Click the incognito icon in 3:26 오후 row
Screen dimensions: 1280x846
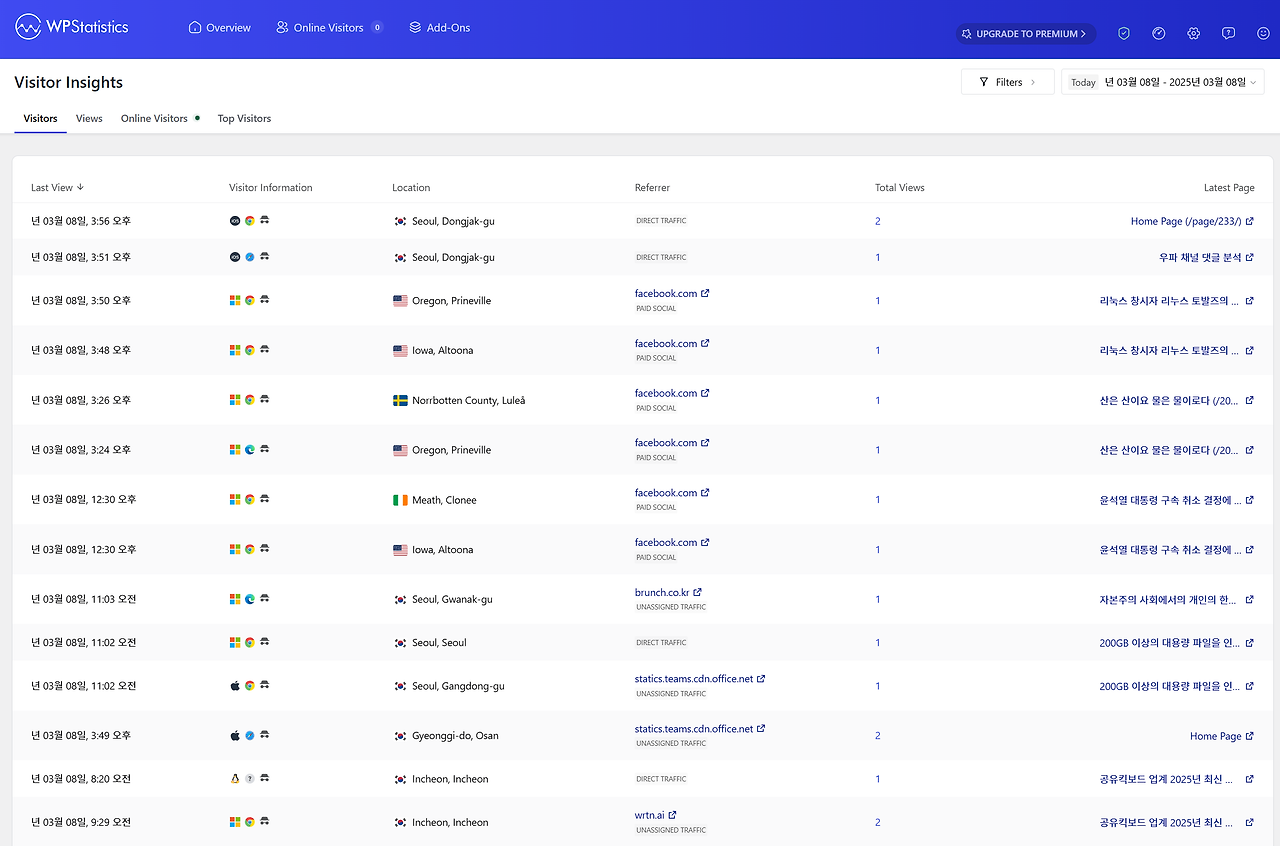265,400
